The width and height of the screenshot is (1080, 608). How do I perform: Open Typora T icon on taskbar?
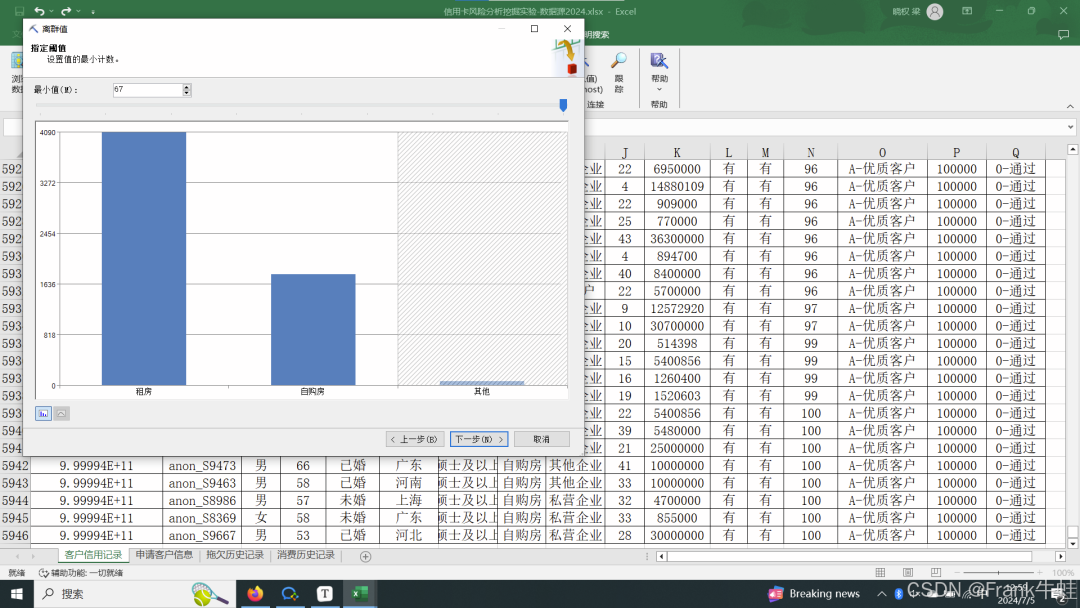(324, 594)
